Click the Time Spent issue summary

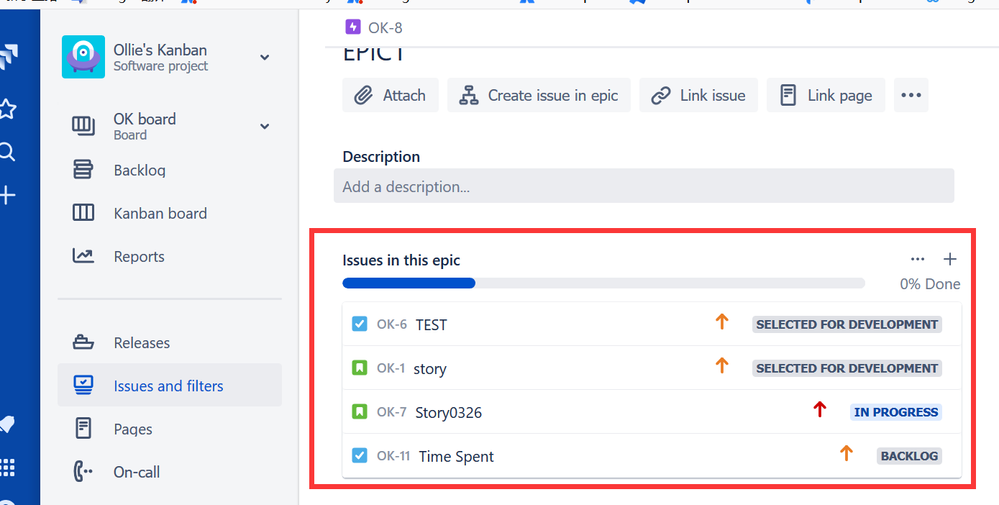pos(456,457)
